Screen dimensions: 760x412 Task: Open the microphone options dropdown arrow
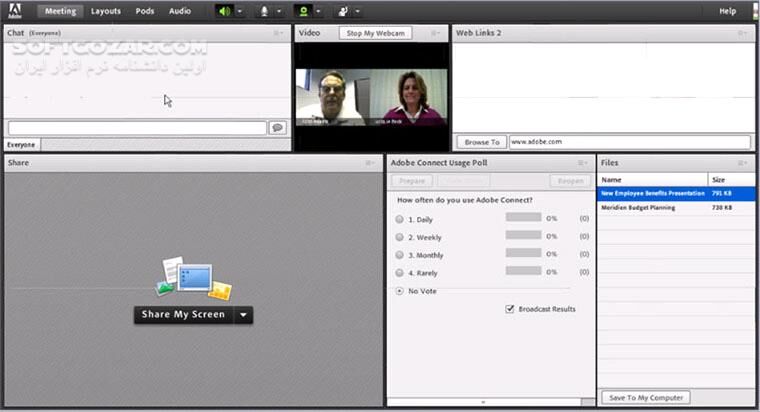pyautogui.click(x=279, y=11)
